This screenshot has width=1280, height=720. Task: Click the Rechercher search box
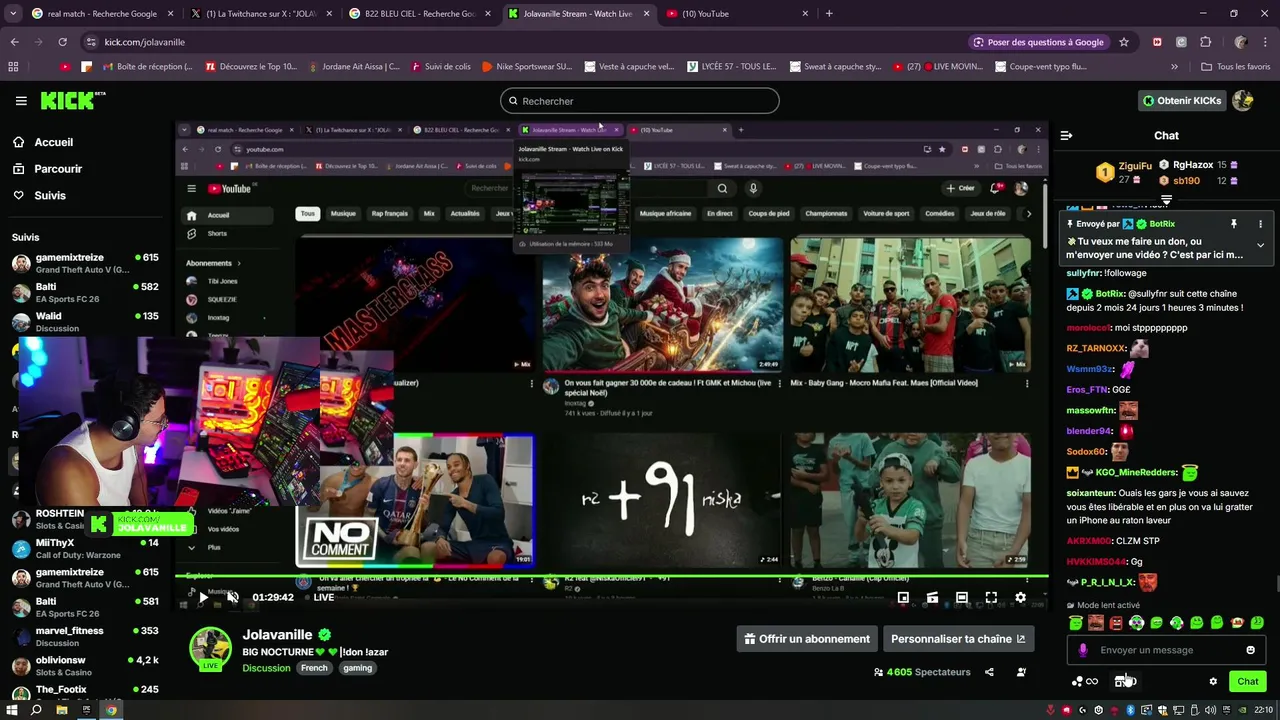tap(639, 101)
